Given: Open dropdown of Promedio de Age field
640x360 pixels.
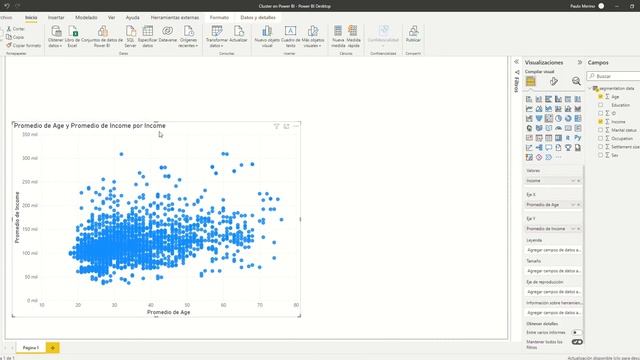Looking at the screenshot, I should 573,205.
